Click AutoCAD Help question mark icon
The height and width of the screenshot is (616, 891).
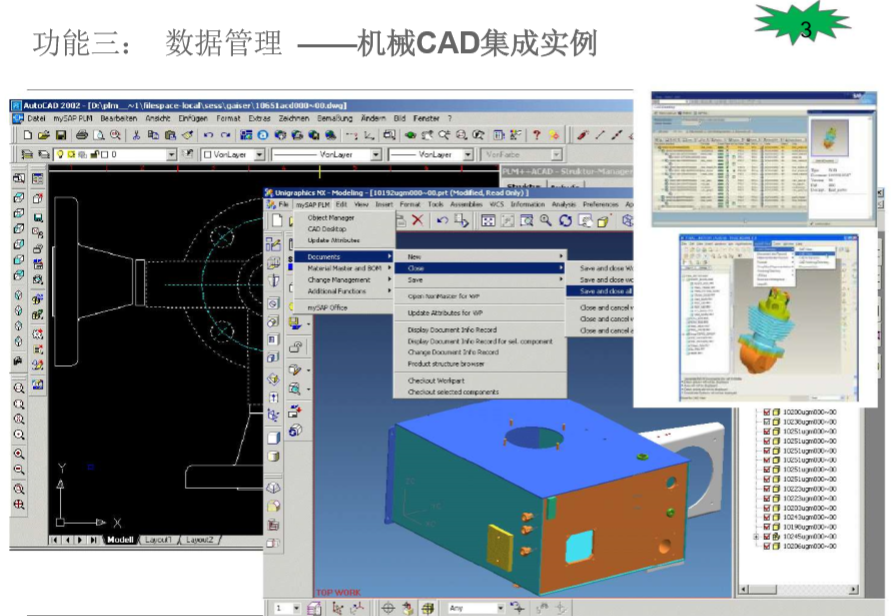coord(536,135)
